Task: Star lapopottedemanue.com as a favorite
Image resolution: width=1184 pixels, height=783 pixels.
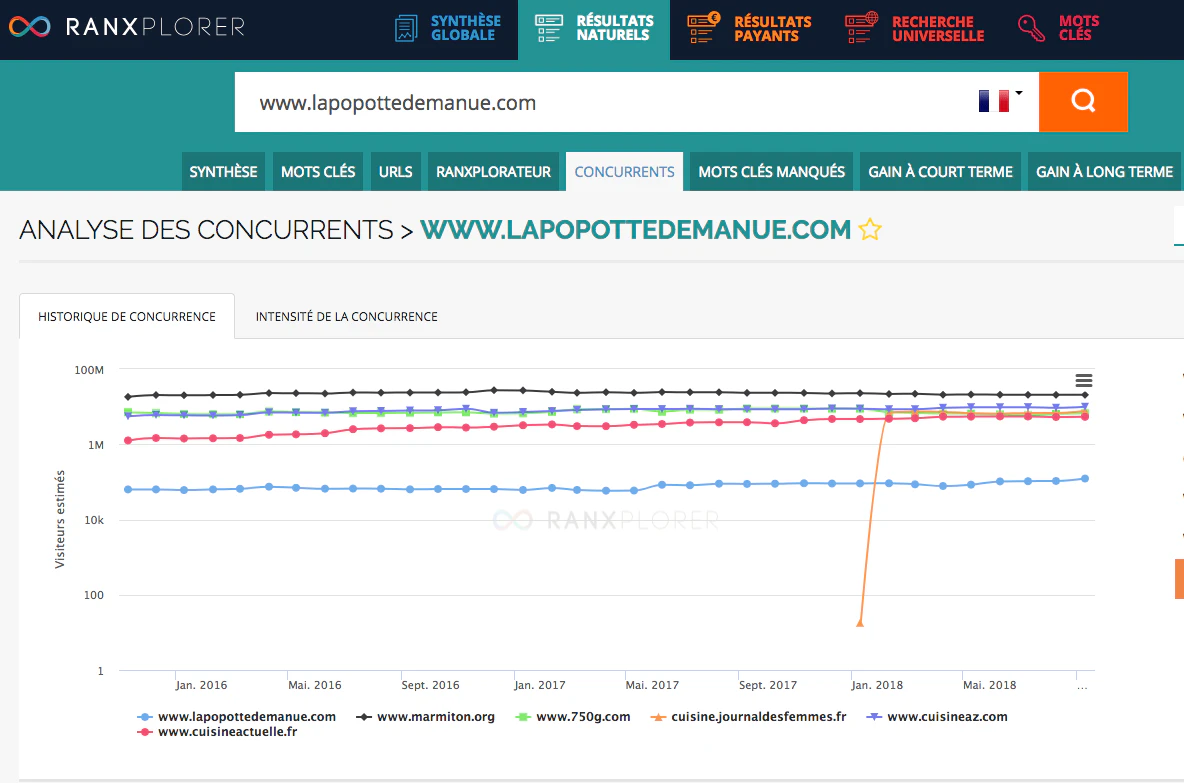Action: coord(870,229)
